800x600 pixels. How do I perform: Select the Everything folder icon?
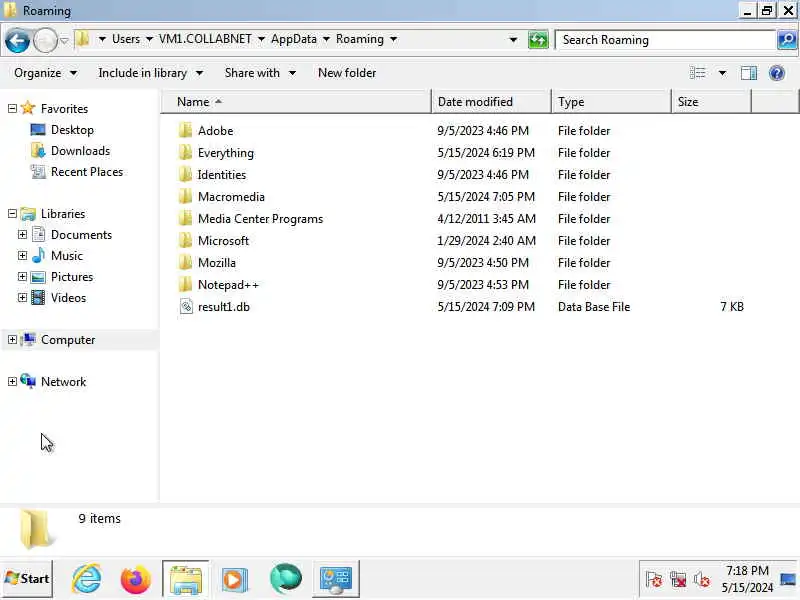[x=186, y=153]
